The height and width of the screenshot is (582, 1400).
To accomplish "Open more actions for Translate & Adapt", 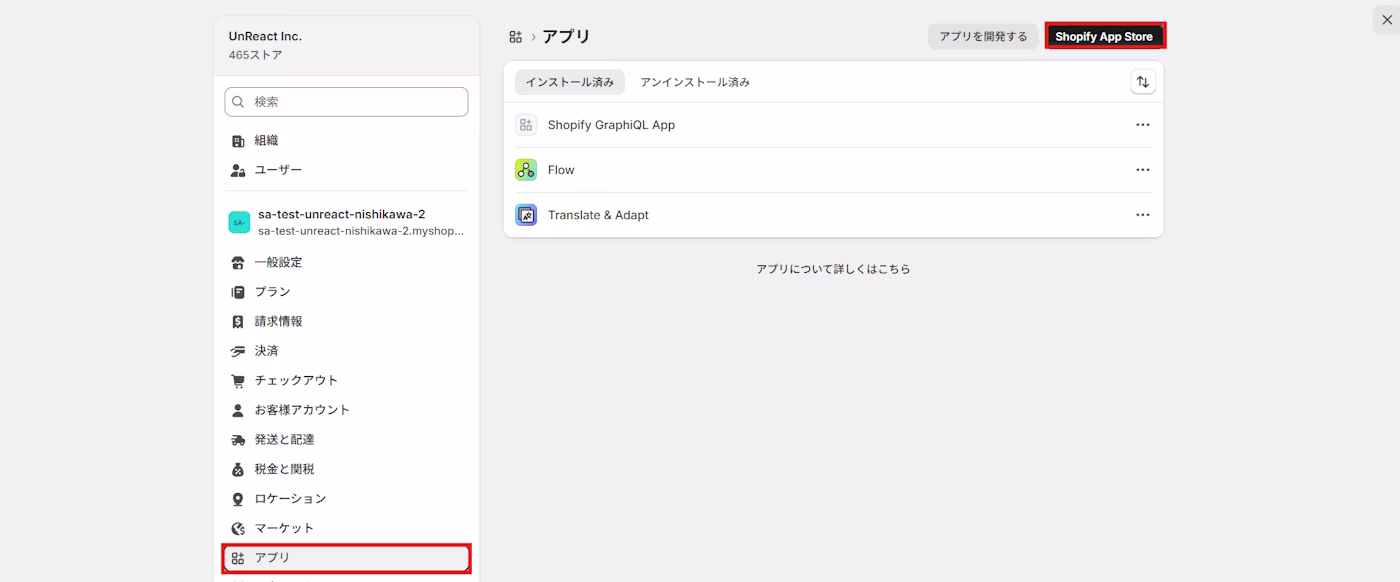I will (1143, 215).
